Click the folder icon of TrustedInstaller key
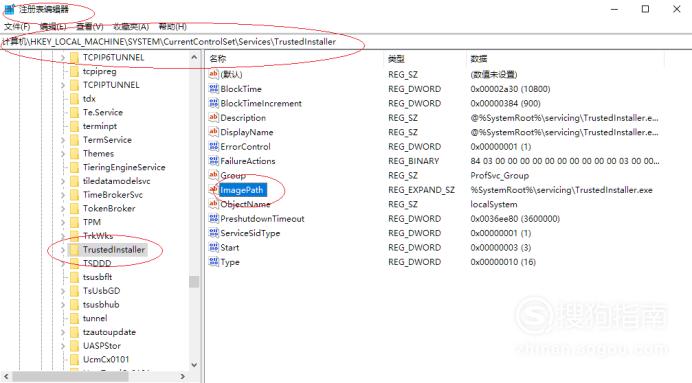Viewport: 692px width, 383px height. [74, 249]
